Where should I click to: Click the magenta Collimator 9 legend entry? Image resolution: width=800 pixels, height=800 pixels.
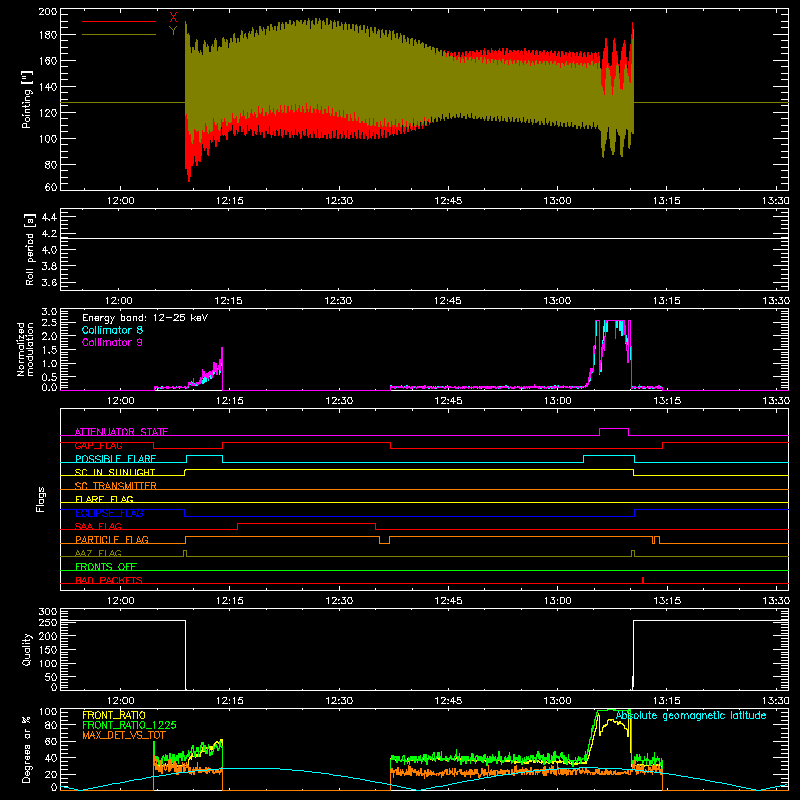pos(112,342)
